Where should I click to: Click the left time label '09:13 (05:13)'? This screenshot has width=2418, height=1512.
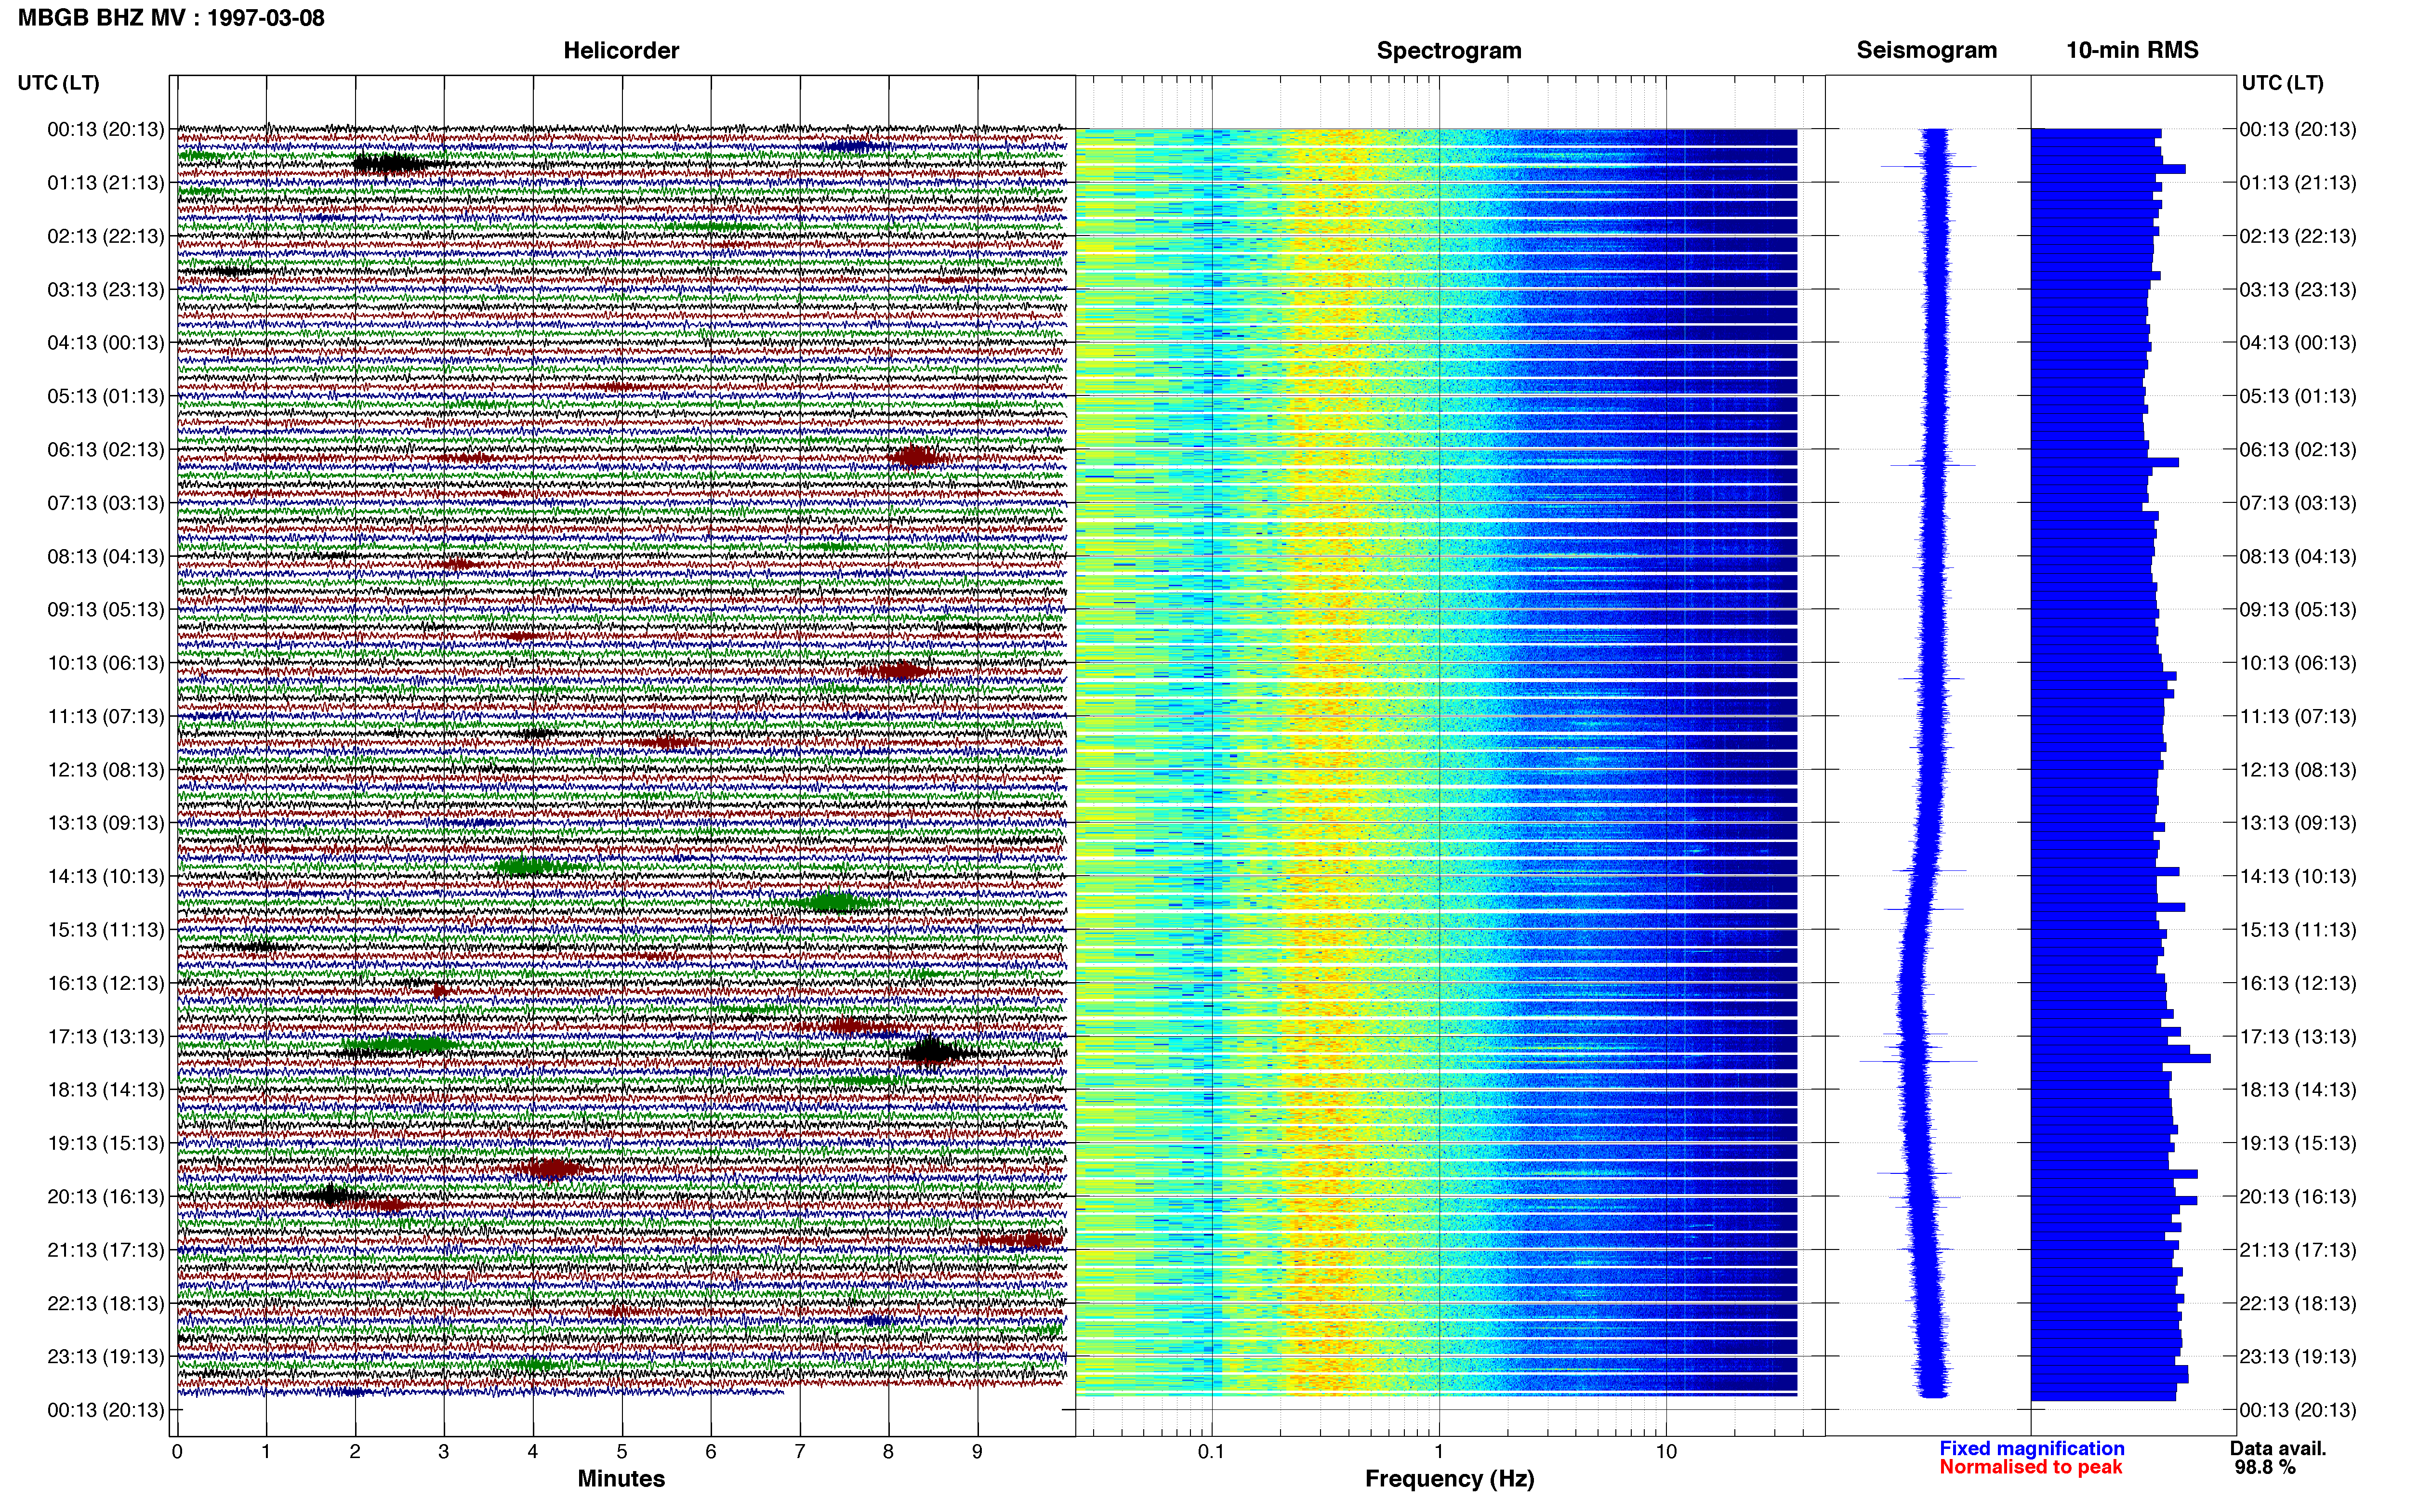pos(106,610)
